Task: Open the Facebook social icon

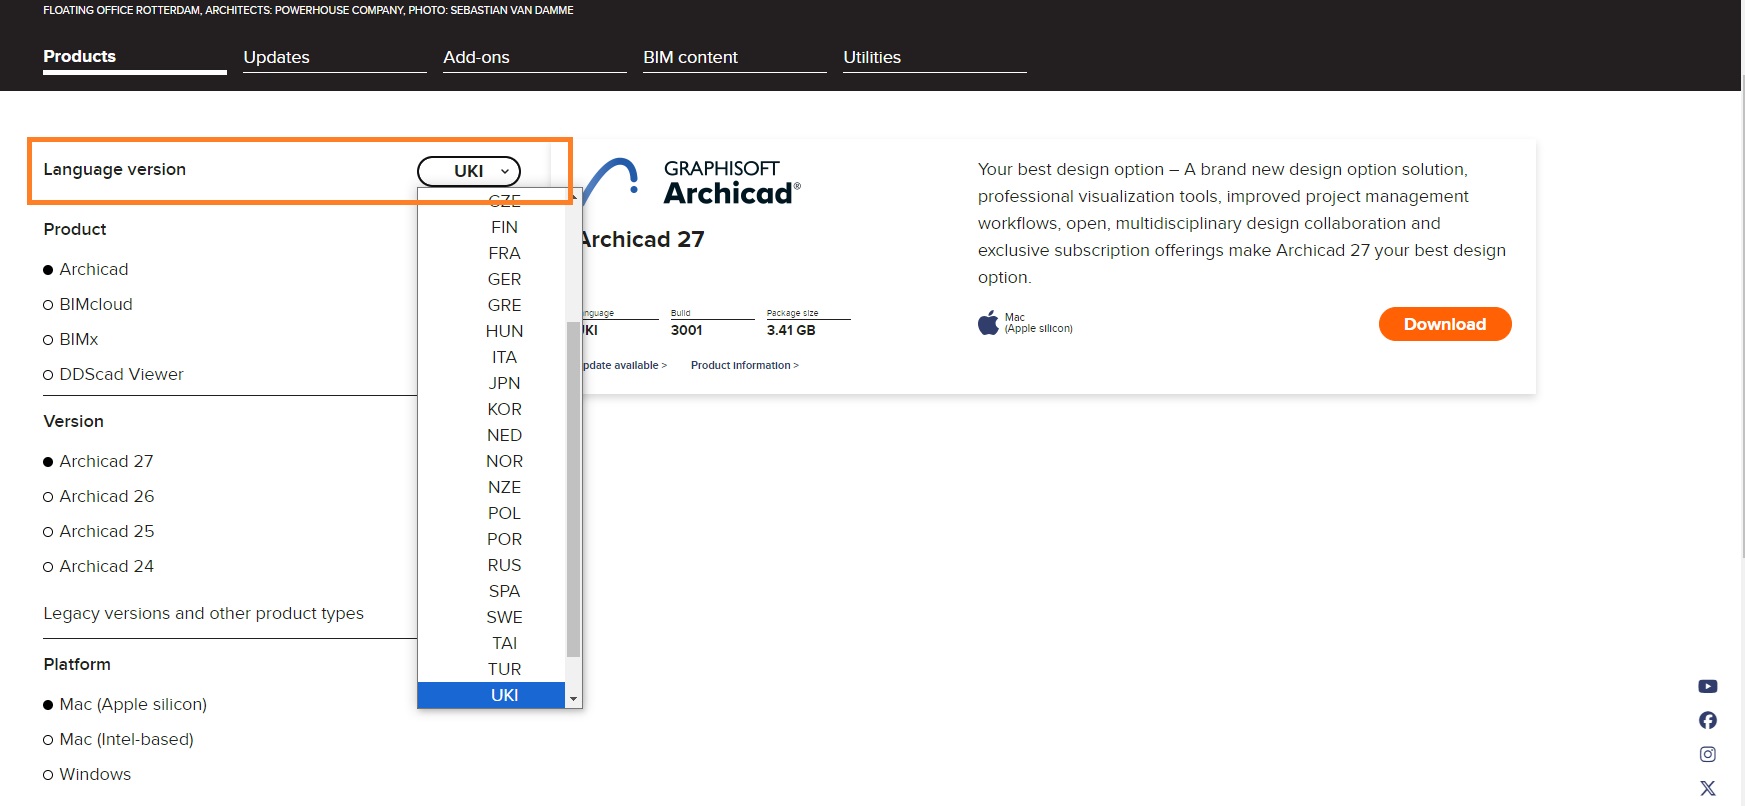Action: pyautogui.click(x=1708, y=720)
